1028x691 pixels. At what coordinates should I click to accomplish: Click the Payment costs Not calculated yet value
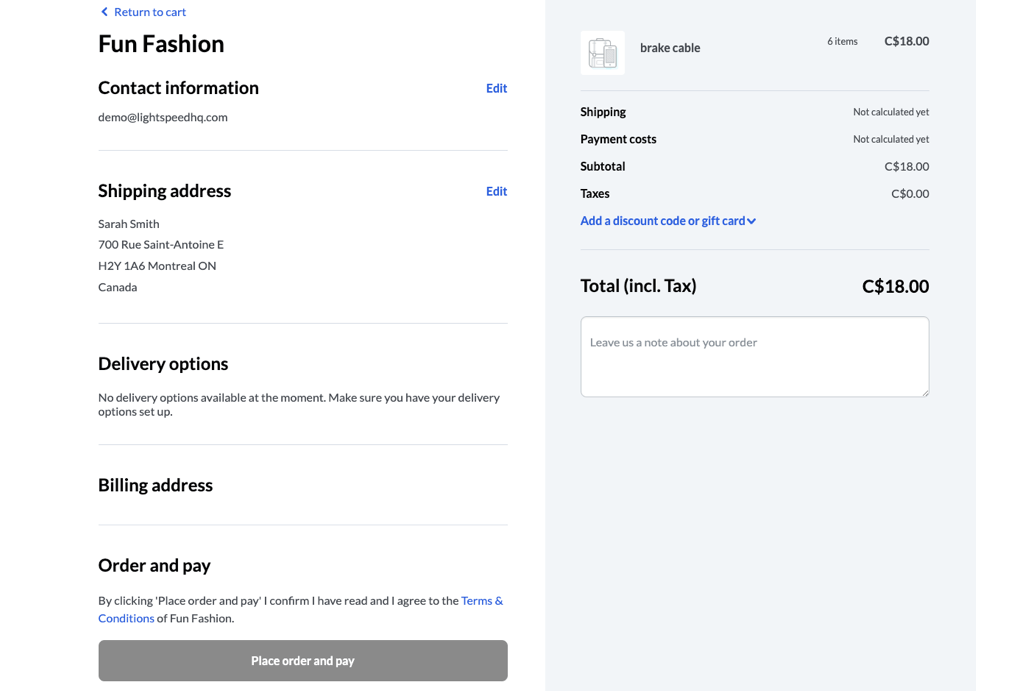pos(891,139)
